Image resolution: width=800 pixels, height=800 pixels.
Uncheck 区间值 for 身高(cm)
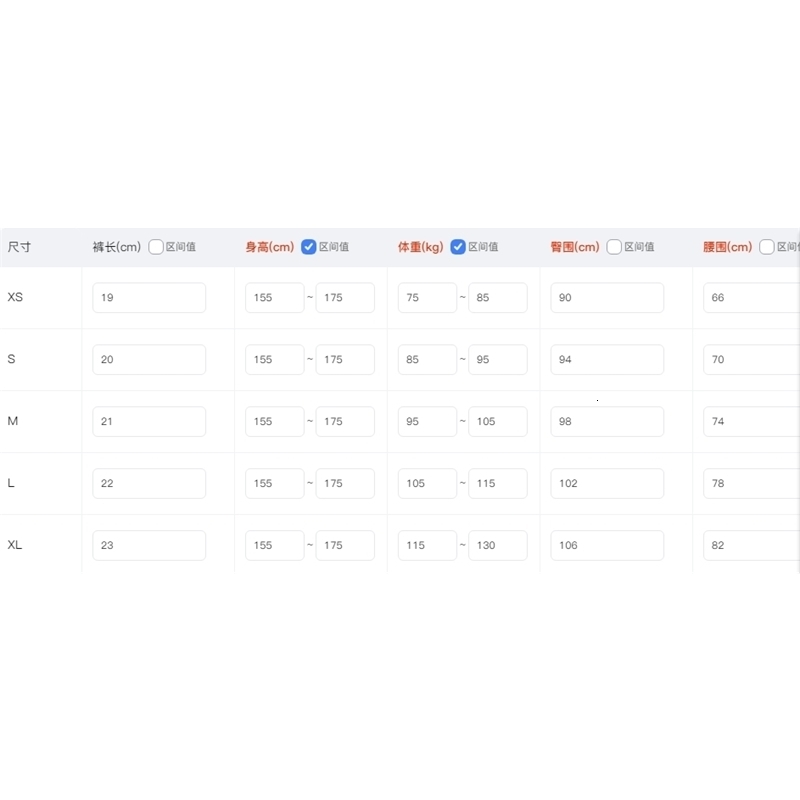309,247
